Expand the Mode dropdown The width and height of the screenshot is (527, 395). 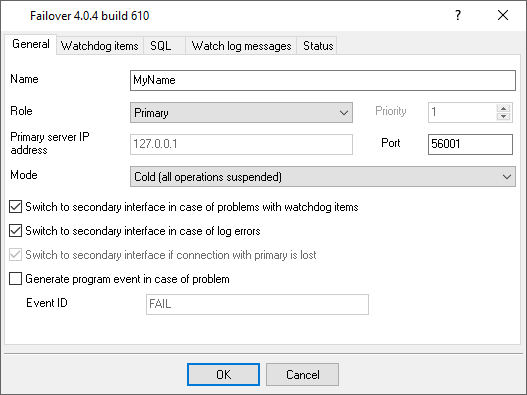323,176
